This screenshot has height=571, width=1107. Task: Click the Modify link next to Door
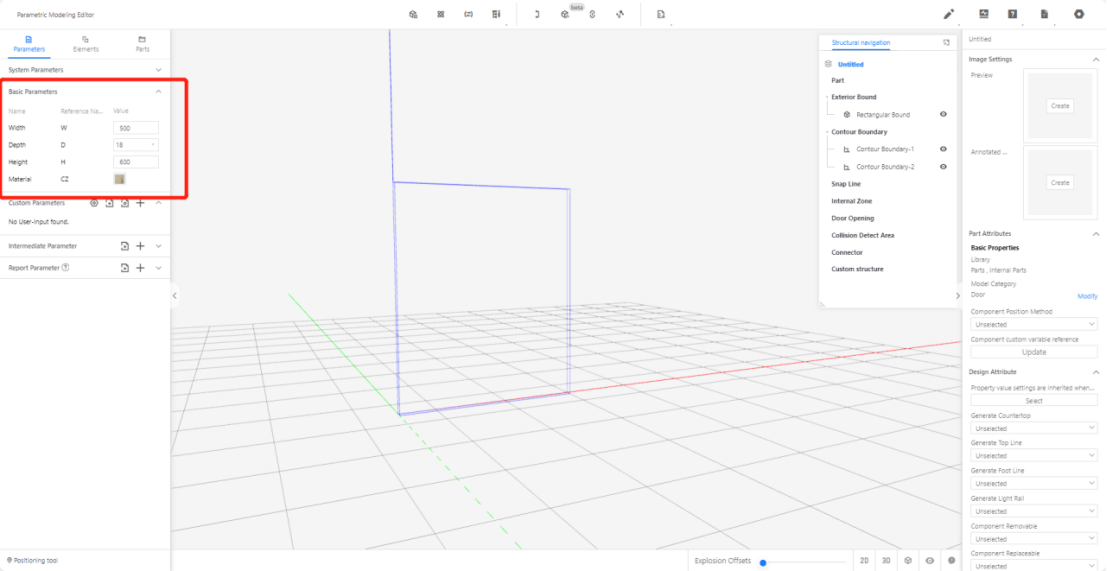(x=1086, y=296)
